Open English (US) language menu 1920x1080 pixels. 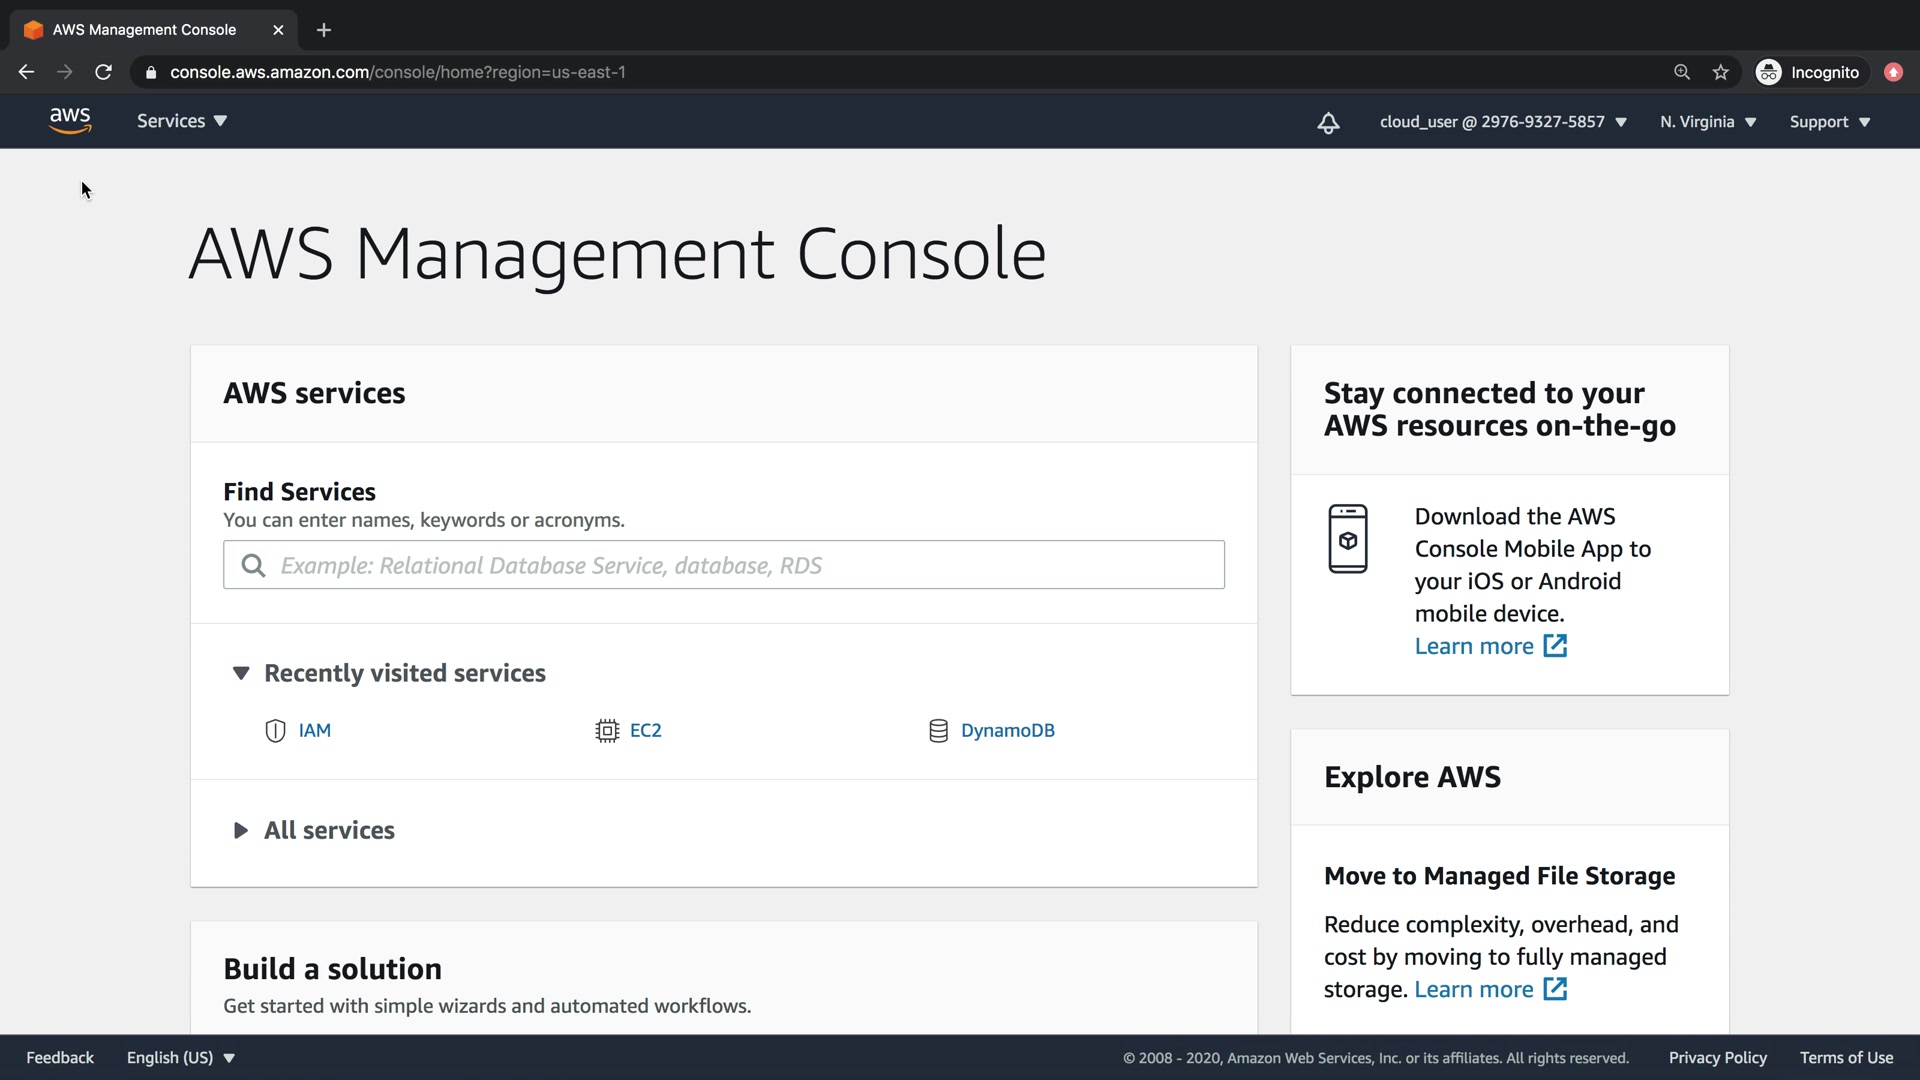180,1057
